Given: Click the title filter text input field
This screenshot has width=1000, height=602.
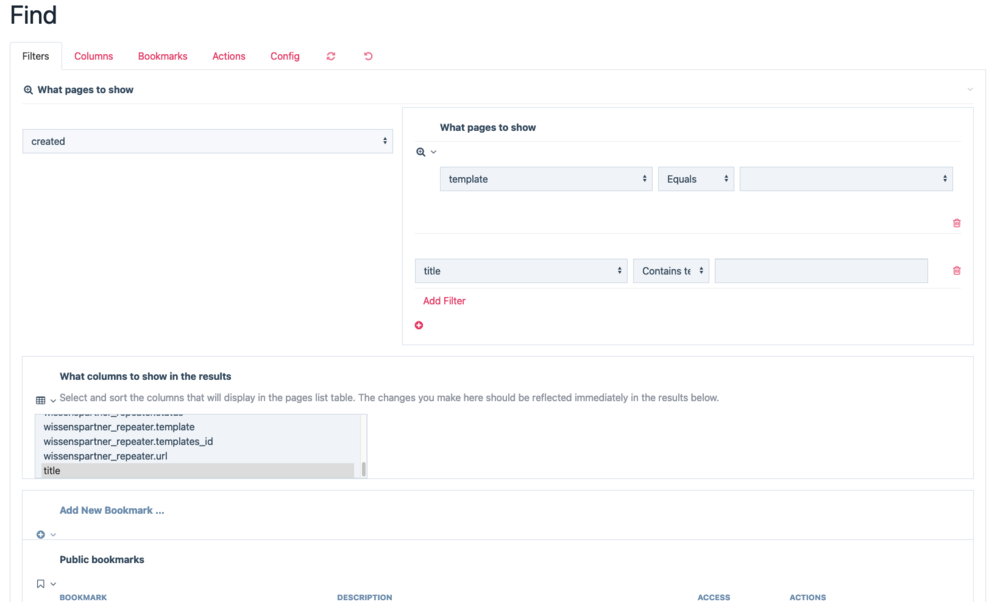Looking at the screenshot, I should 820,271.
